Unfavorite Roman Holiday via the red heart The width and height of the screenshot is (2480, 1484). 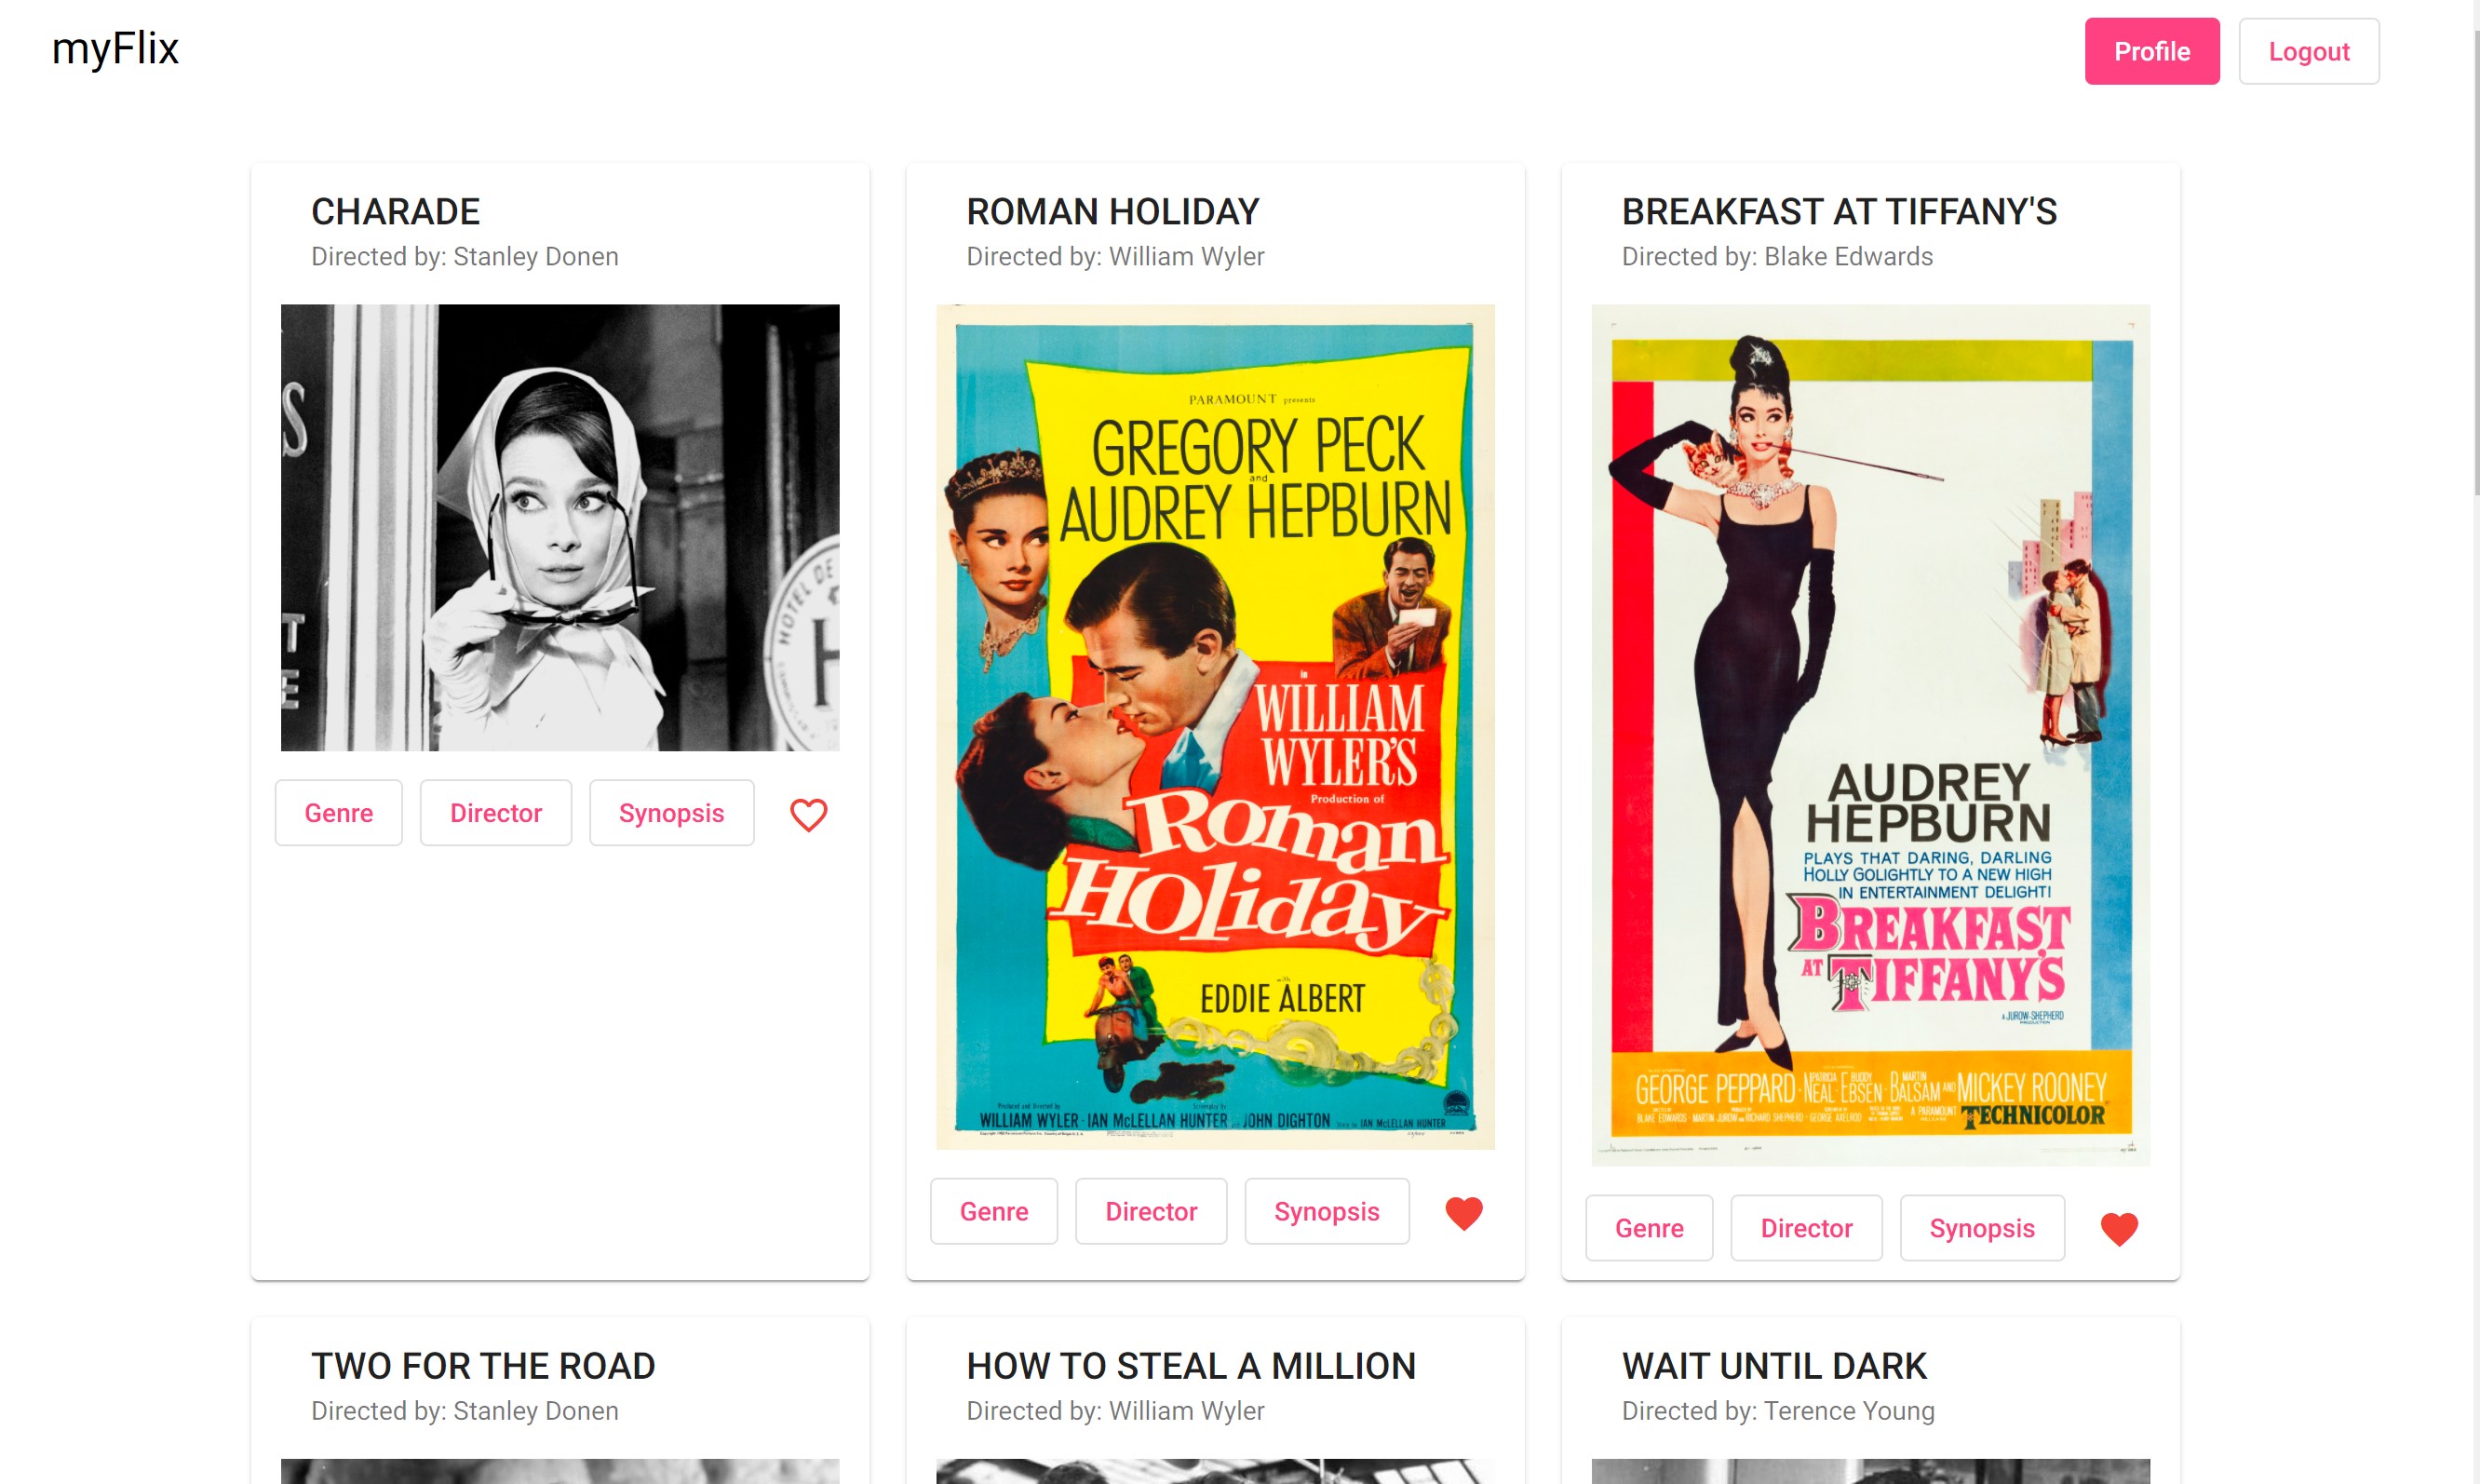point(1463,1212)
